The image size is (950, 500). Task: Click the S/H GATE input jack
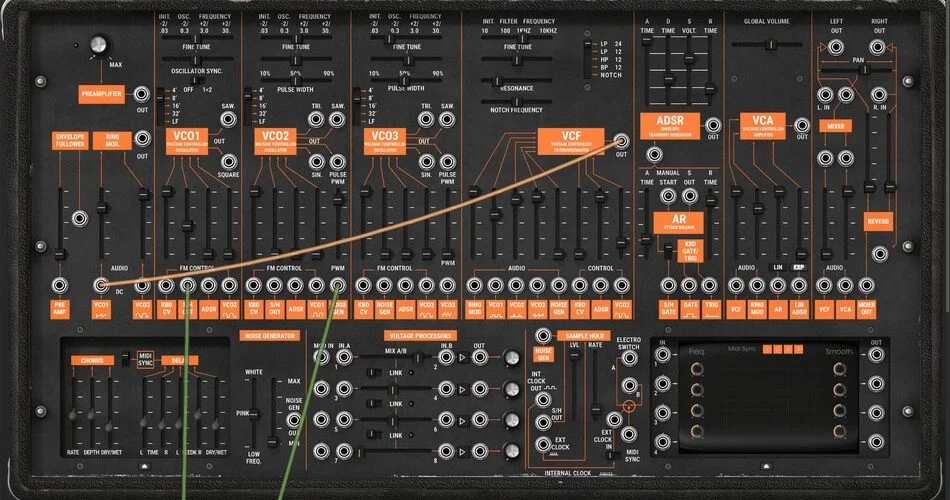click(668, 285)
